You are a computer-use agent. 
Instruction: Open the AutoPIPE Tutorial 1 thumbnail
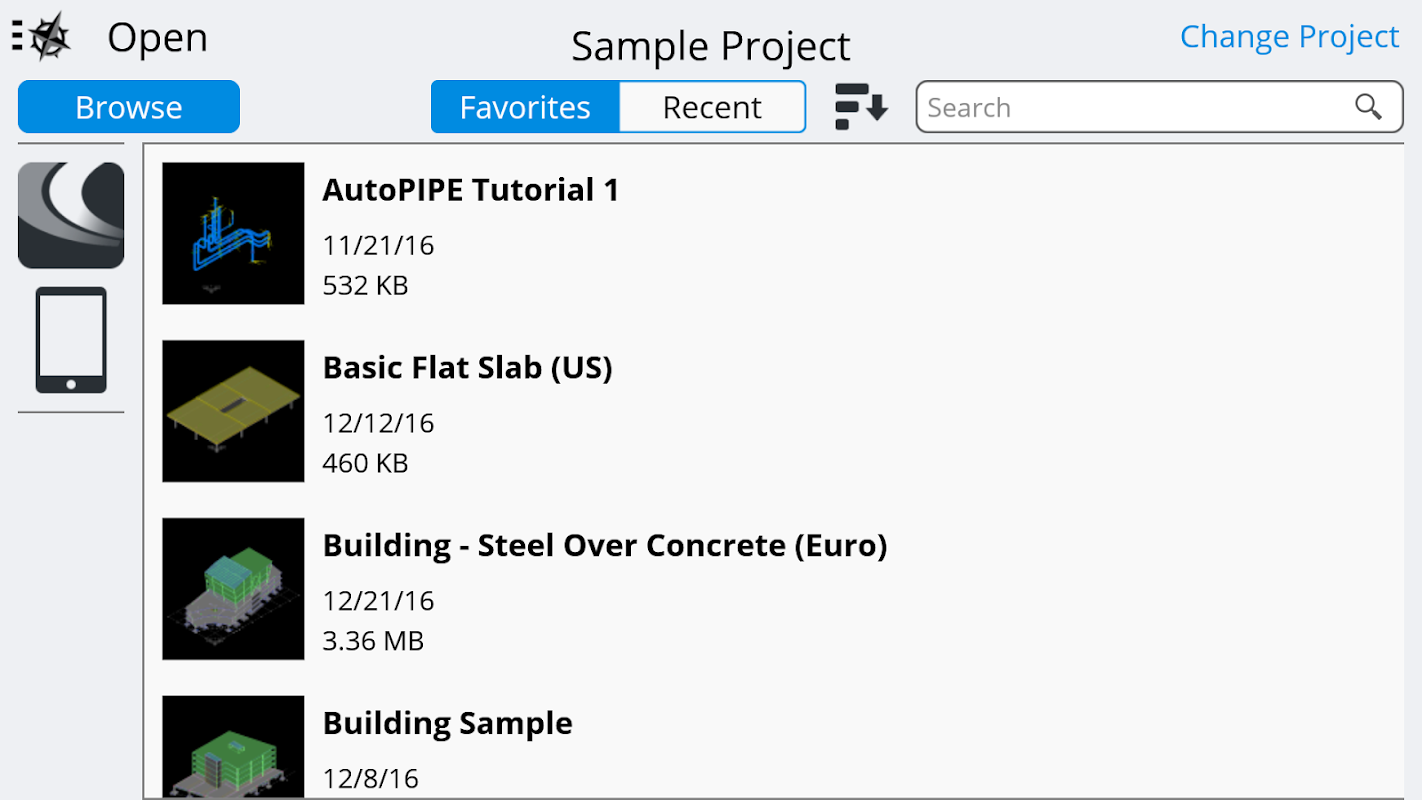(233, 233)
